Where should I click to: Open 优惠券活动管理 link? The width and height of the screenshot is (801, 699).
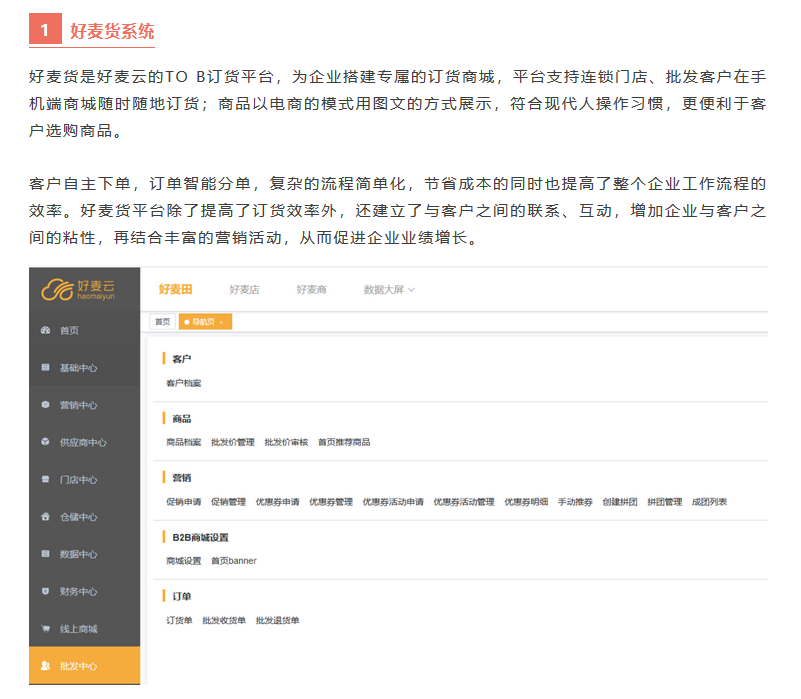tap(464, 502)
